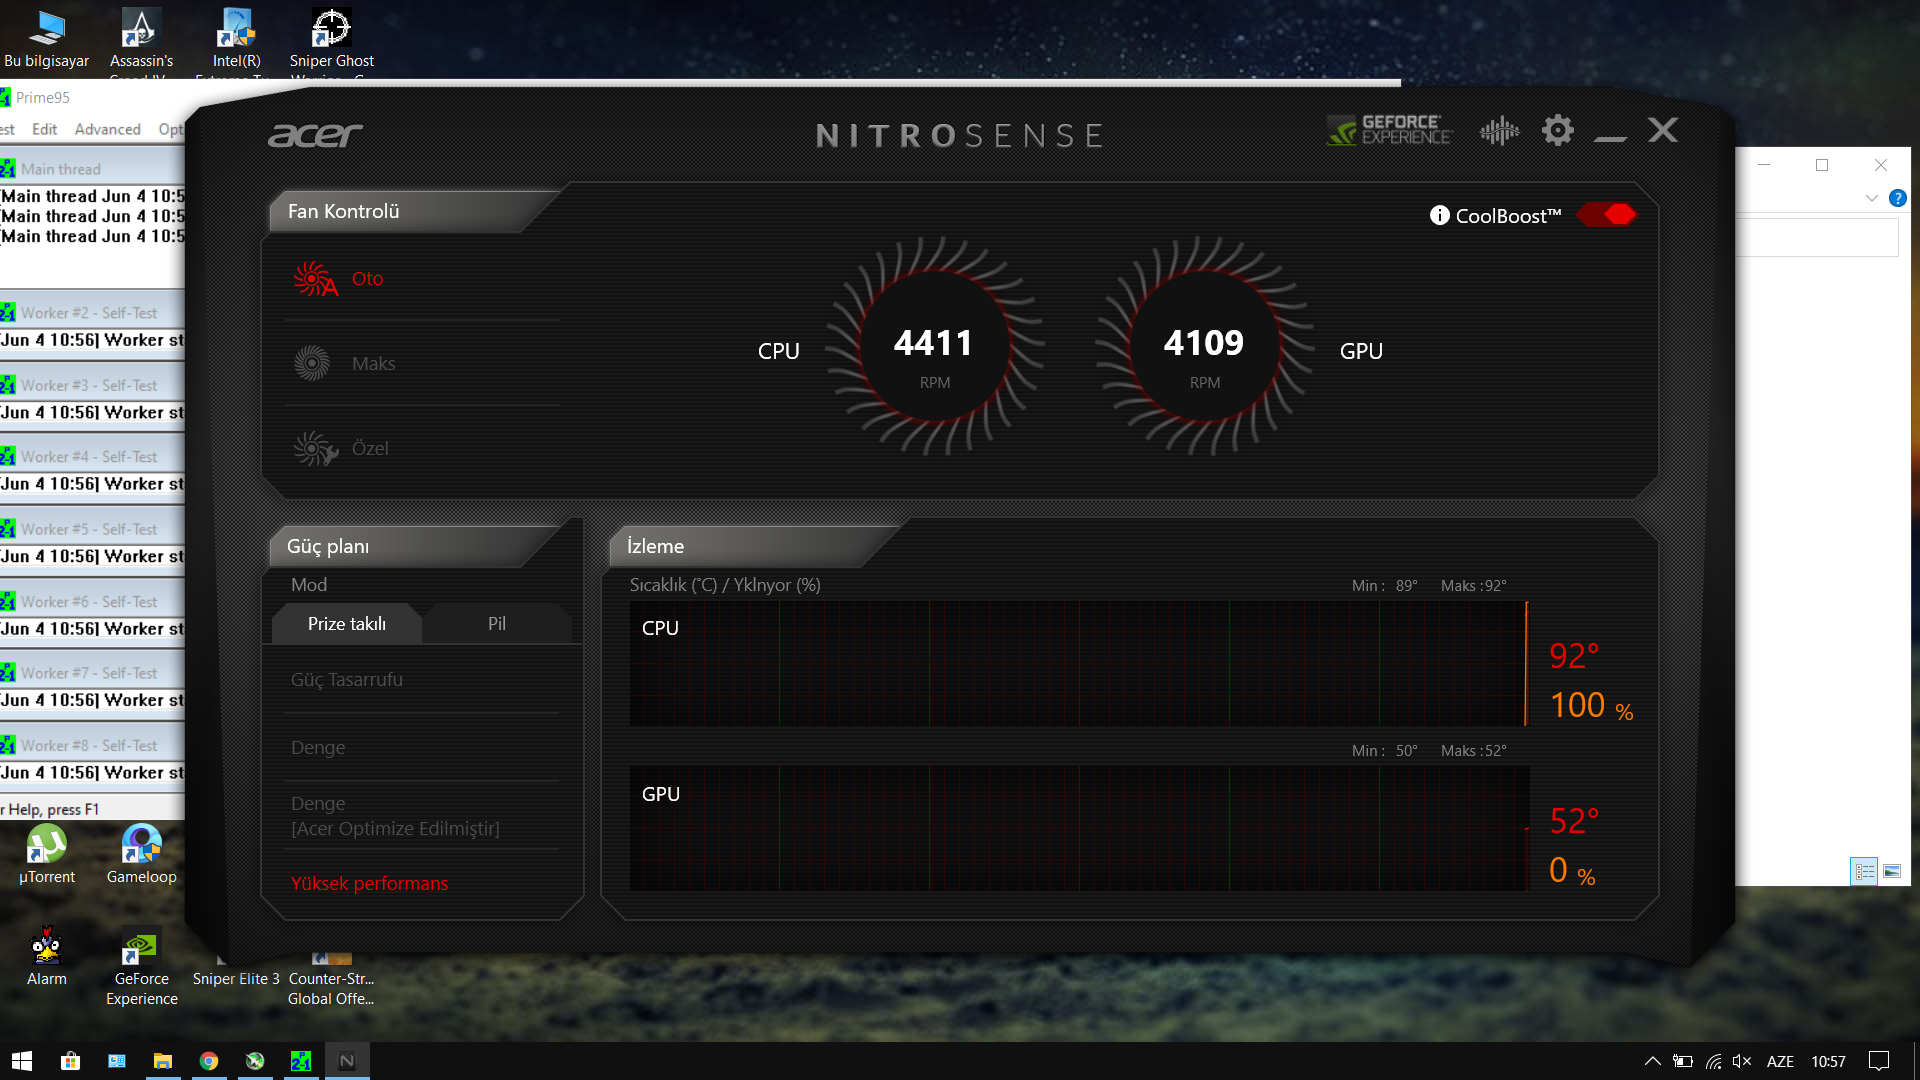Click the Maks fan icon
Viewport: 1920px width, 1080px height.
click(312, 363)
